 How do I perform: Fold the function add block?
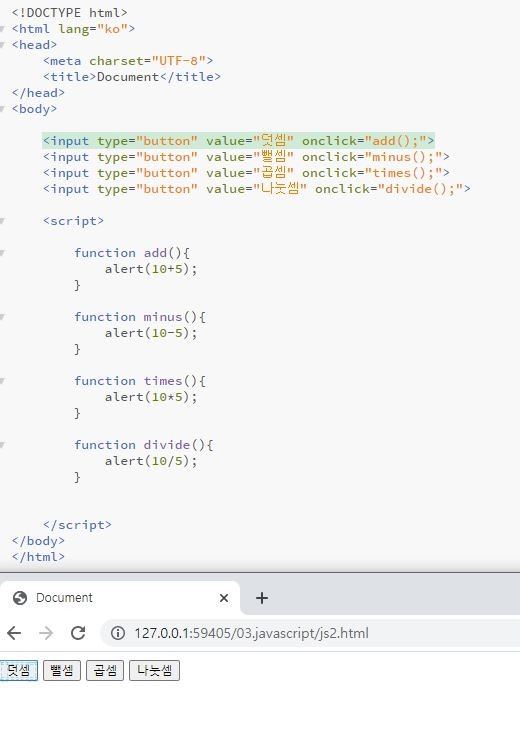point(2,253)
